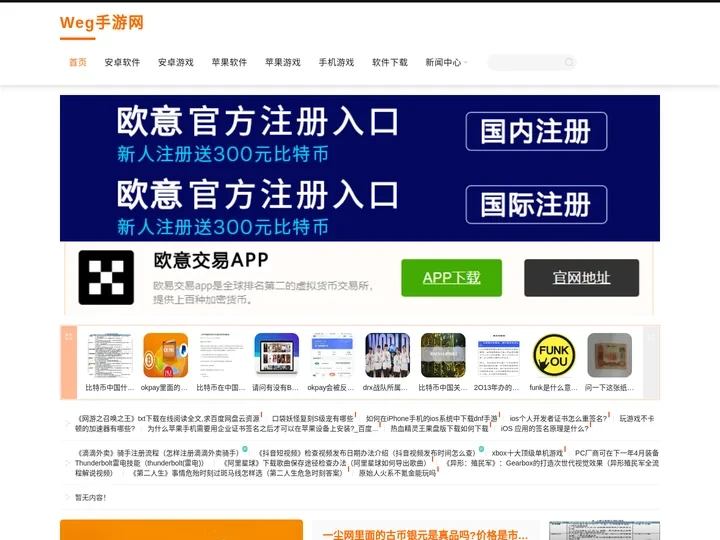Open 一尘网里面的古币银元是真品吗 headline

425,535
